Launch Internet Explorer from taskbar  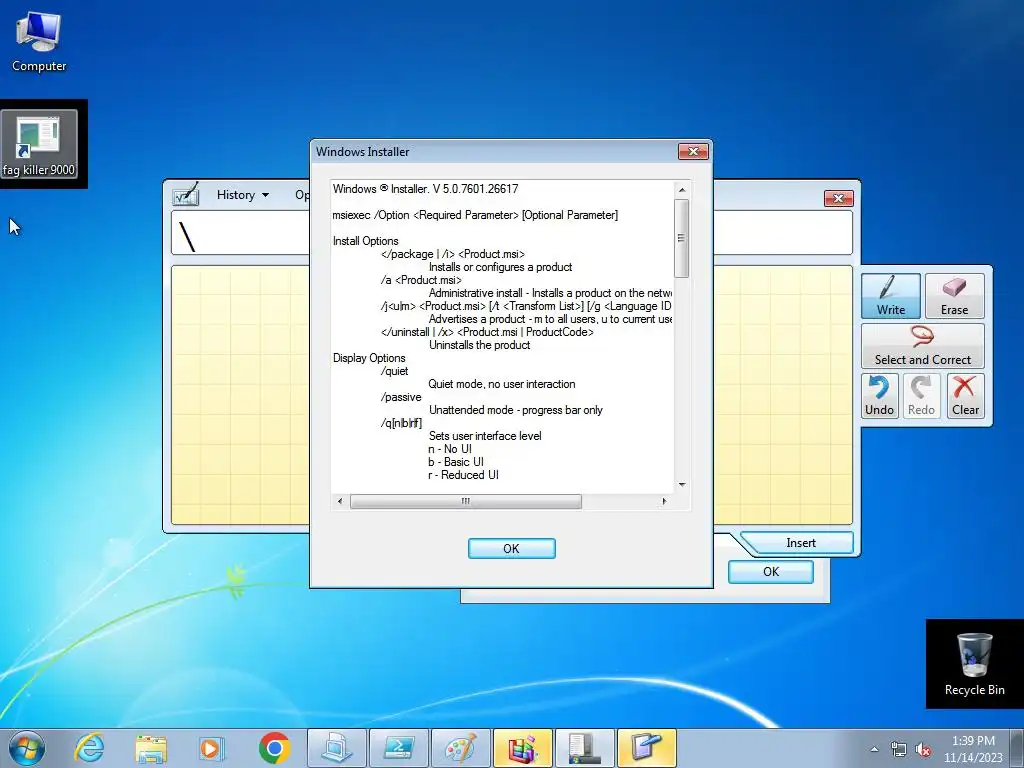pos(89,748)
